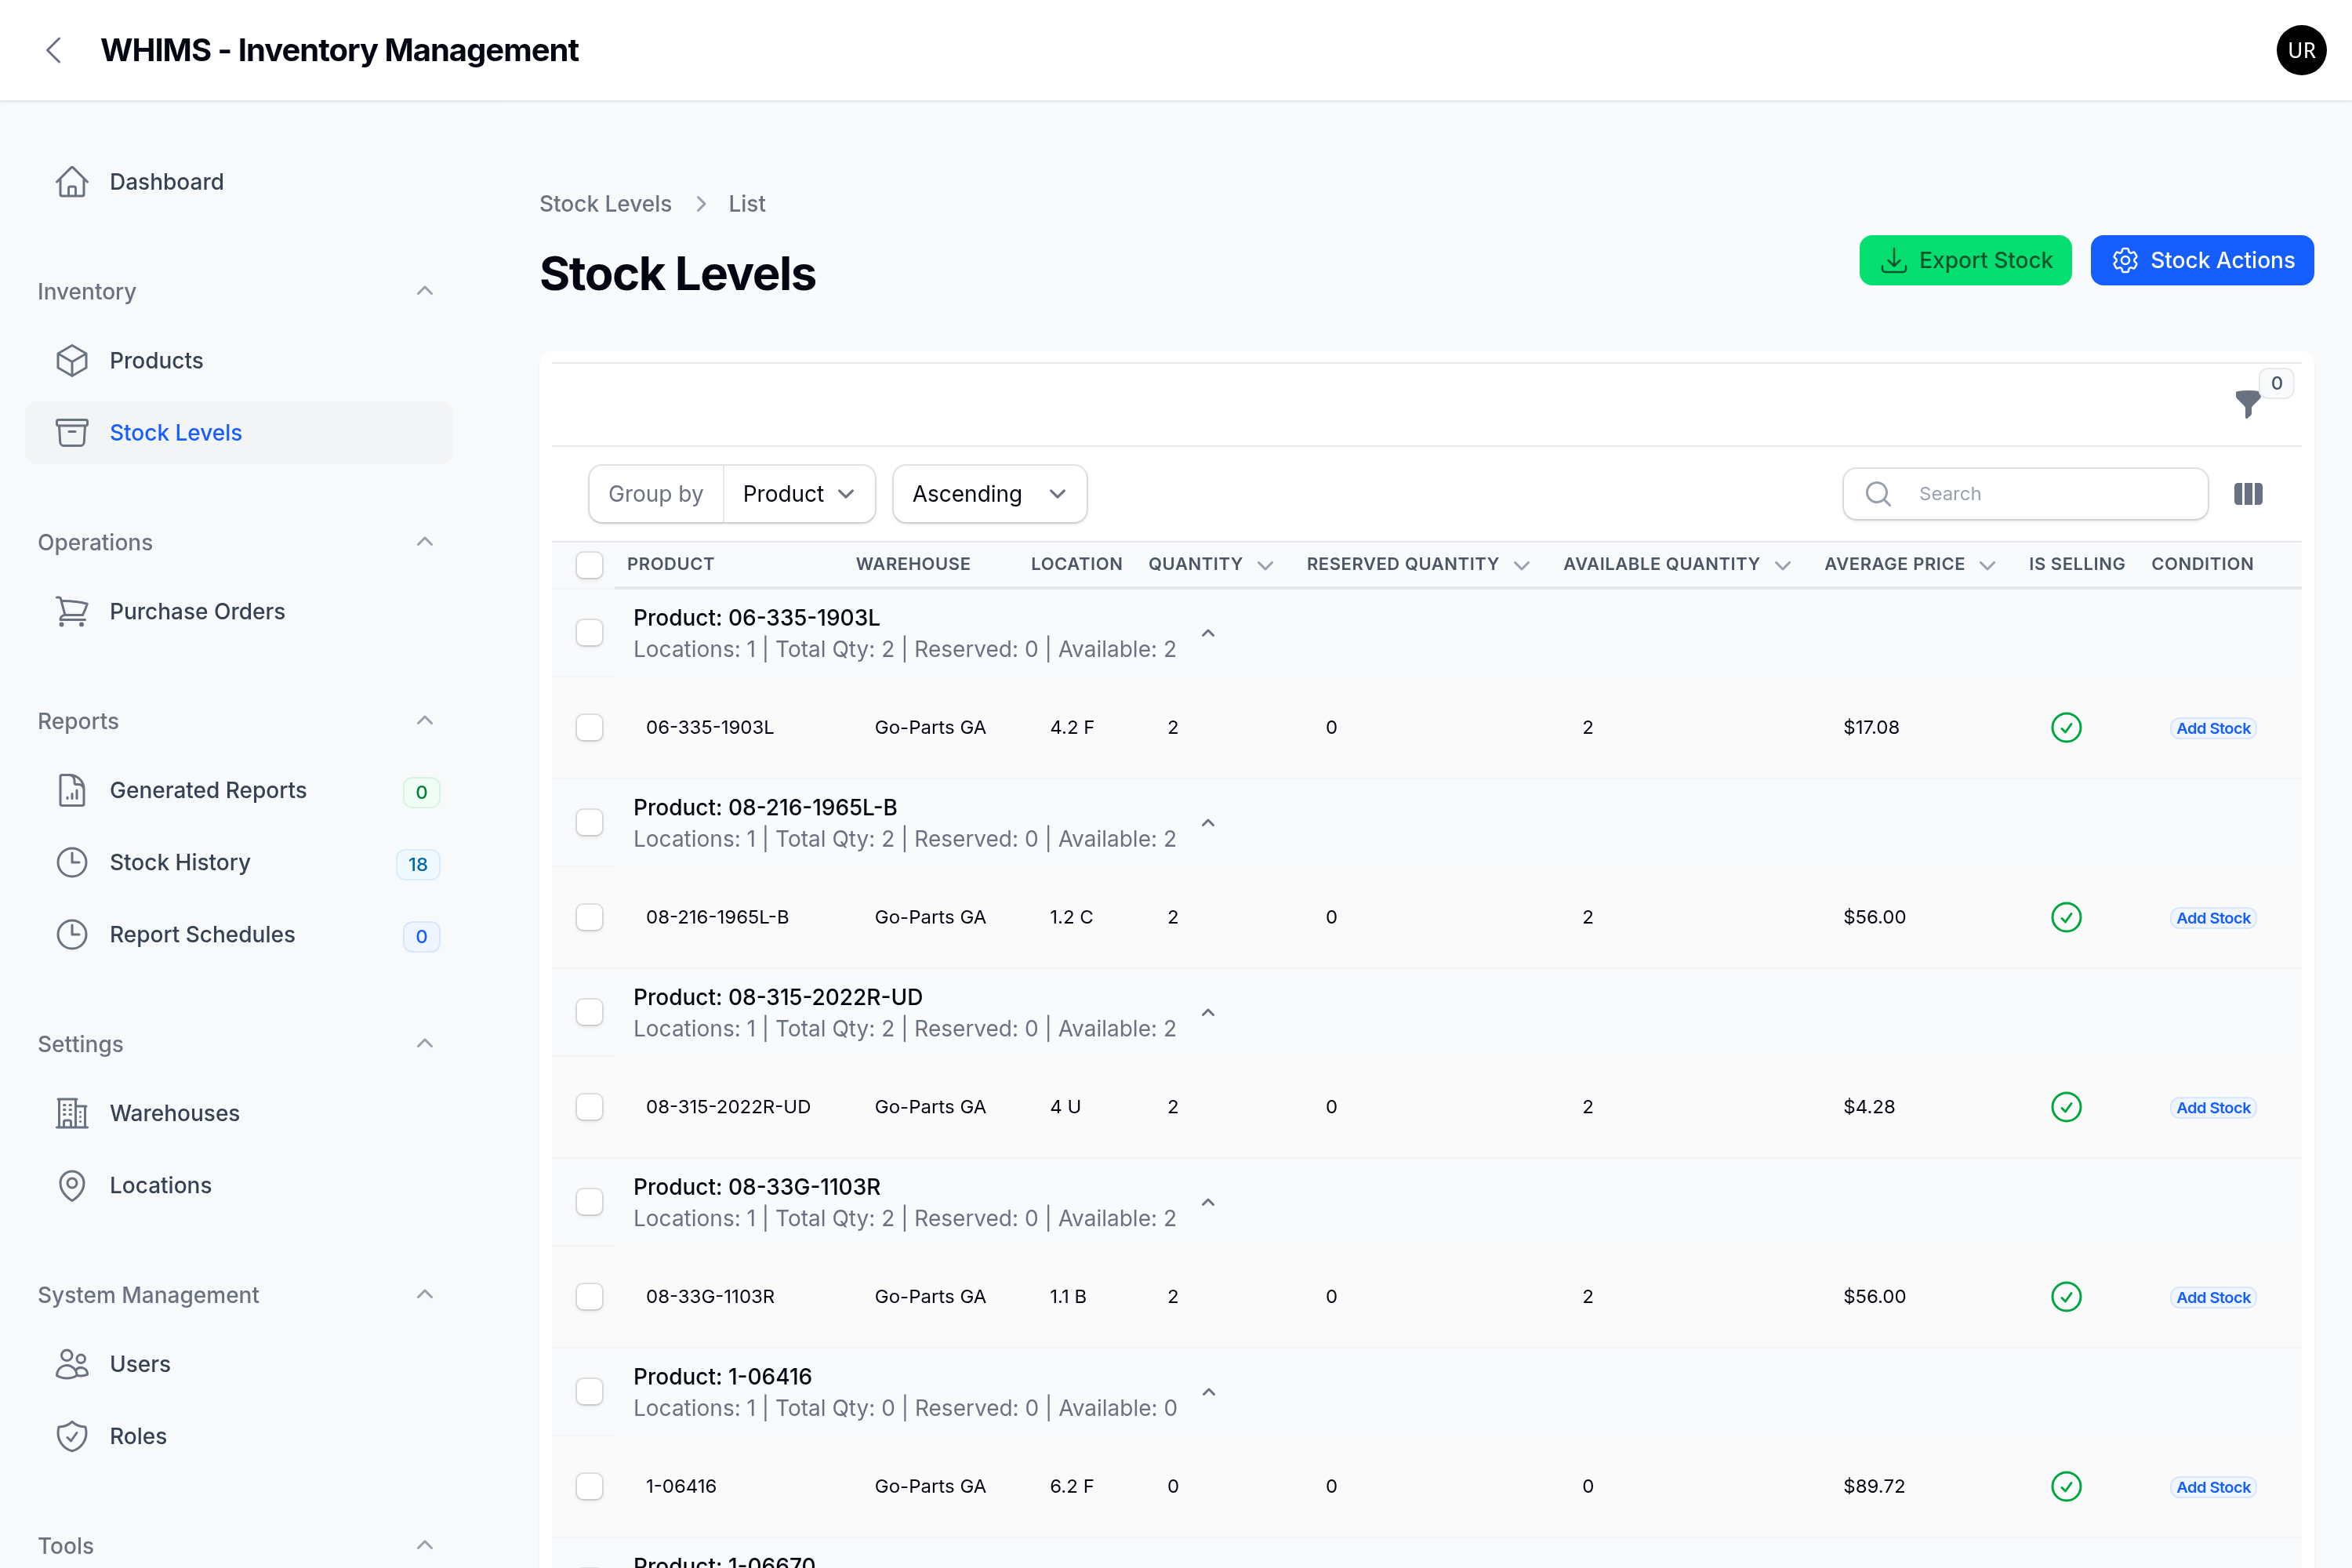The width and height of the screenshot is (2352, 1568).
Task: Collapse the Product: 1-06416 group
Action: coord(1208,1393)
